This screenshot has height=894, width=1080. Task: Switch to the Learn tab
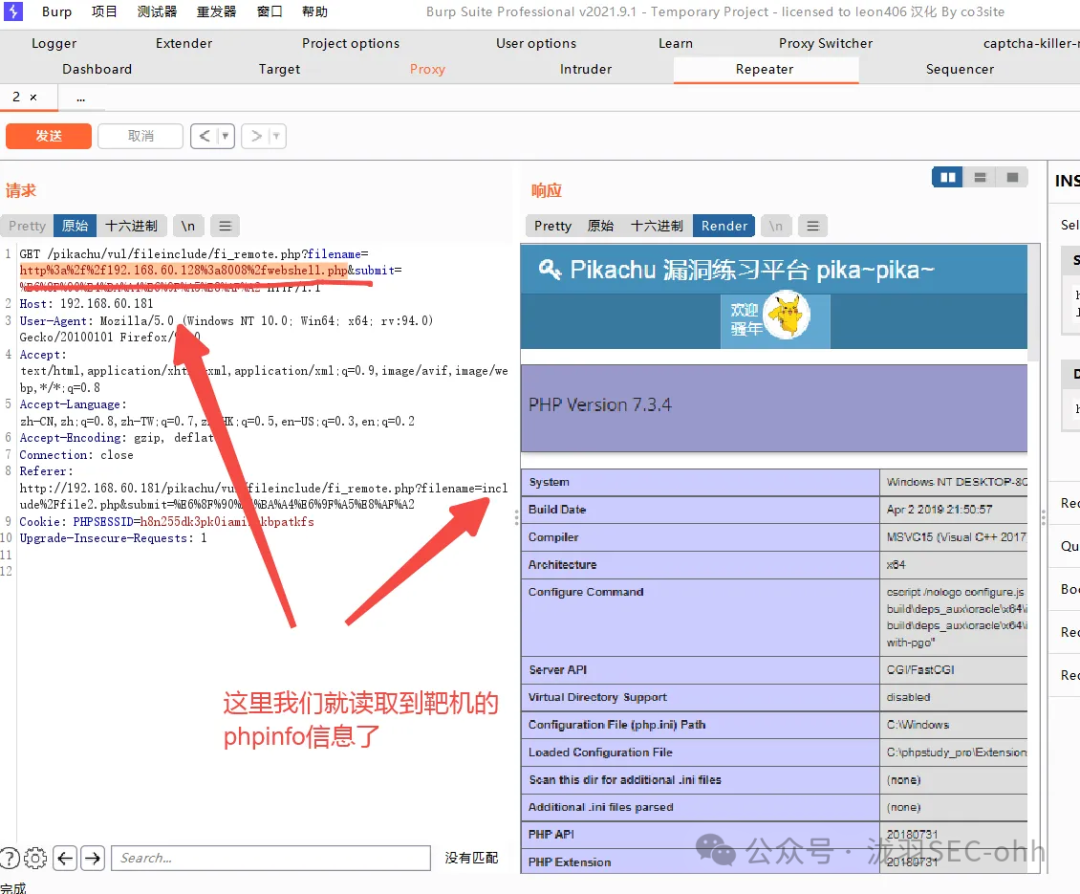[x=676, y=43]
